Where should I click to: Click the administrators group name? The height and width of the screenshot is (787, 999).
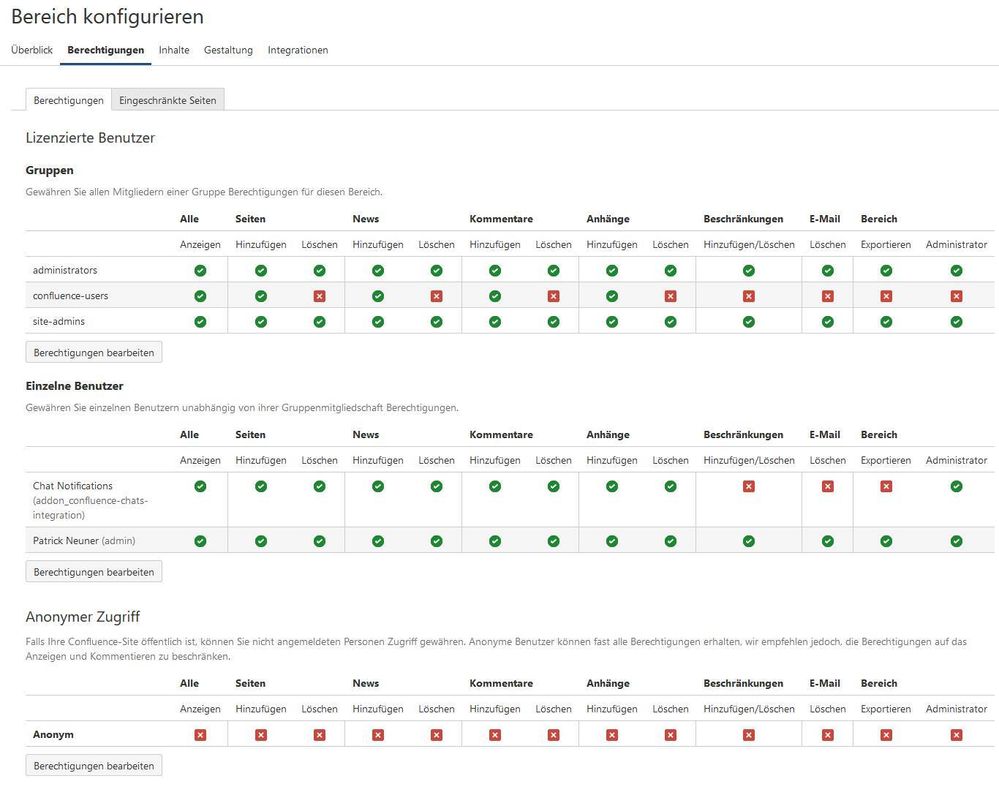[65, 270]
